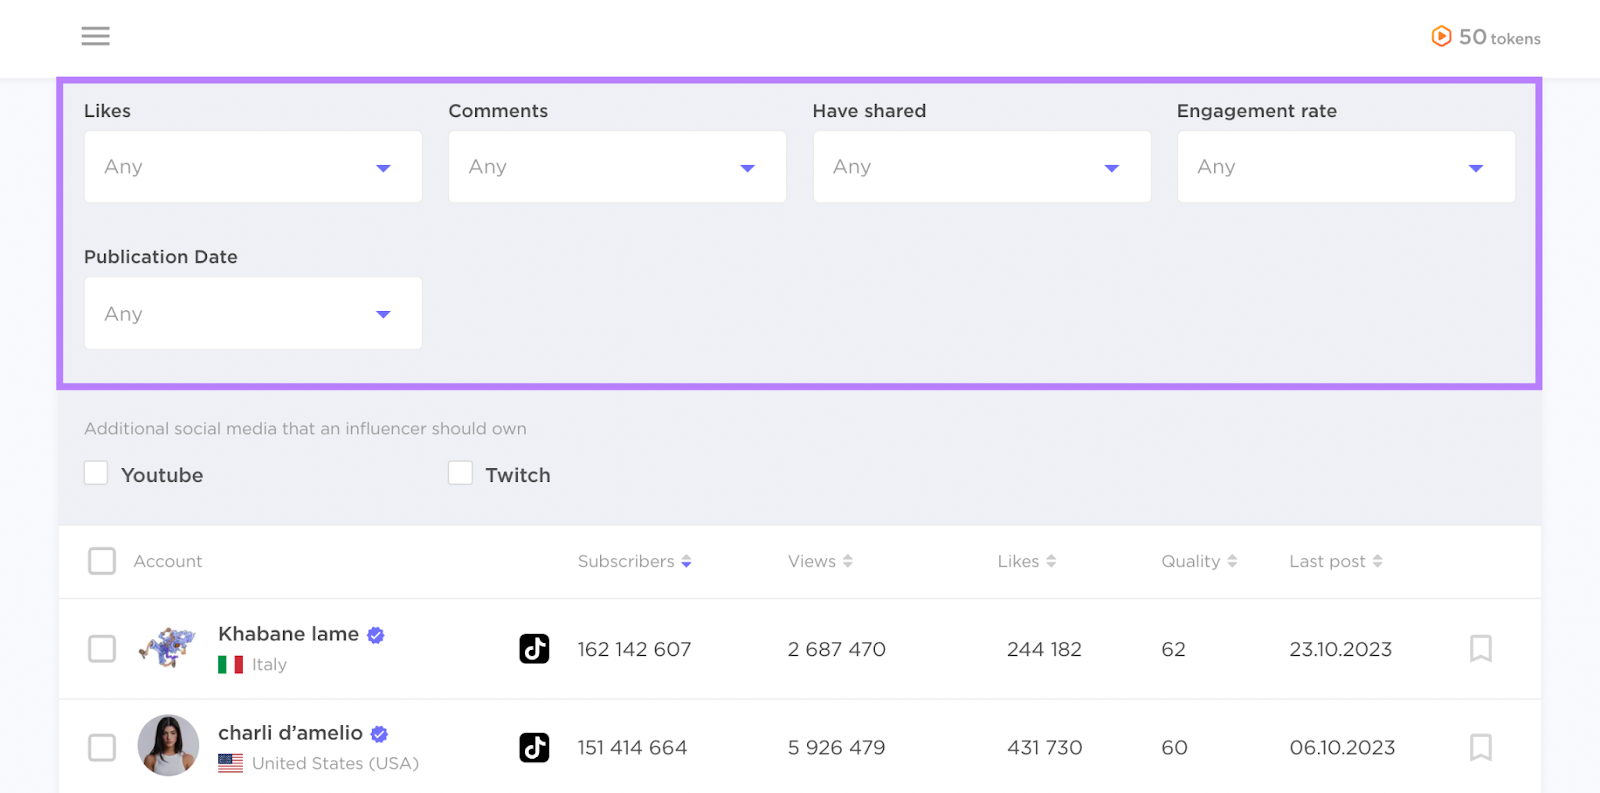Expand the Engagement rate dropdown

coord(1345,167)
